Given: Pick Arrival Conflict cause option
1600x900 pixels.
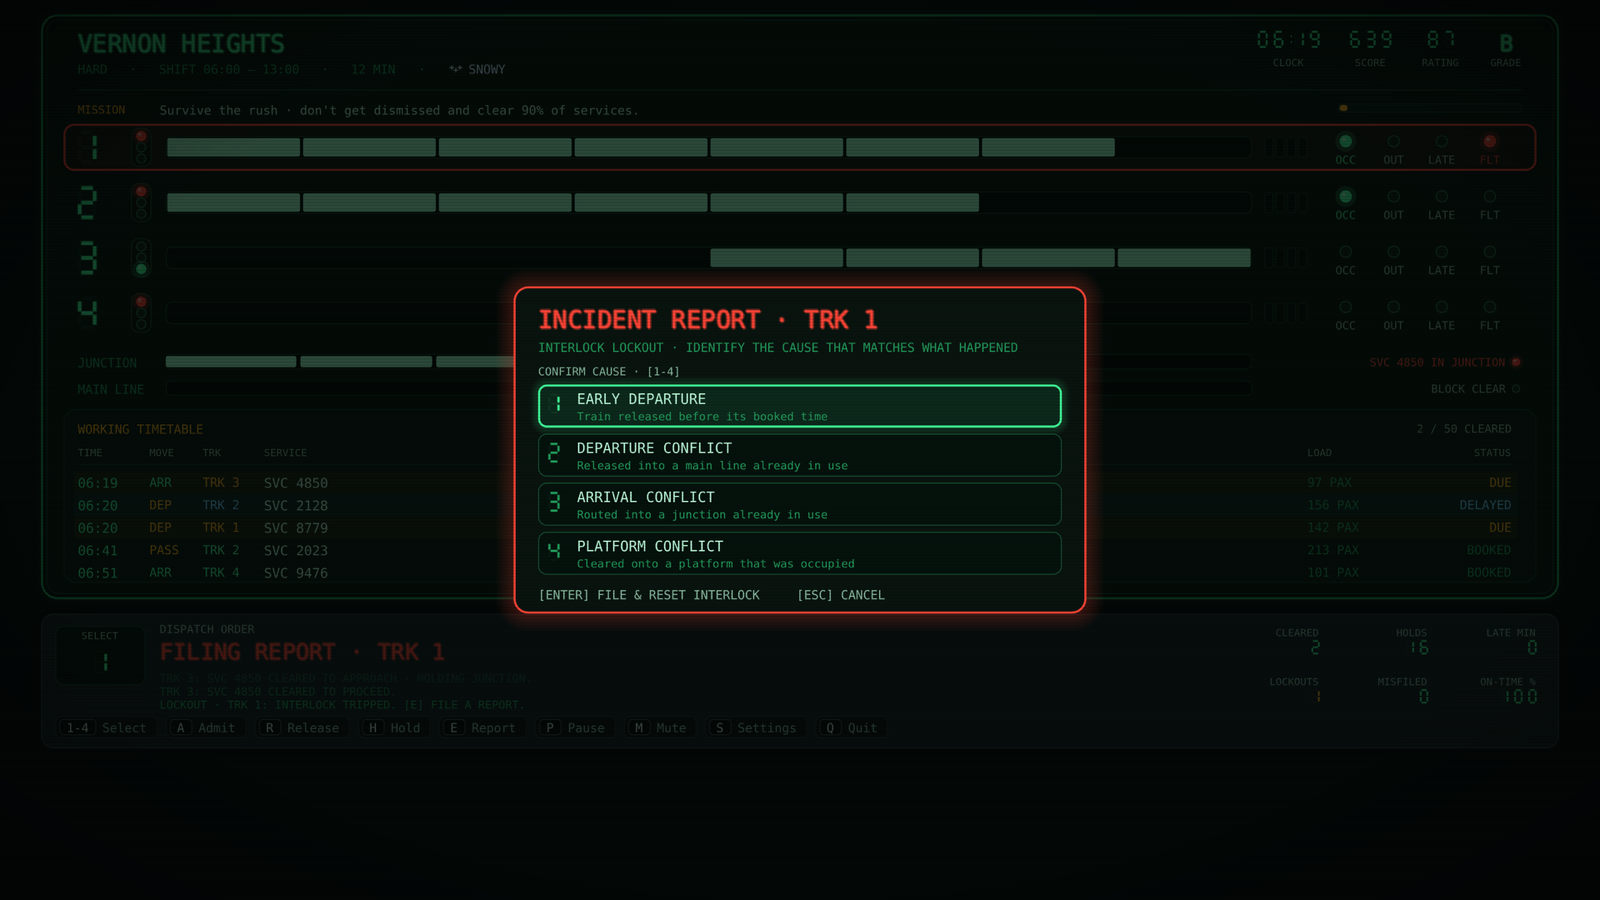Looking at the screenshot, I should coord(799,504).
